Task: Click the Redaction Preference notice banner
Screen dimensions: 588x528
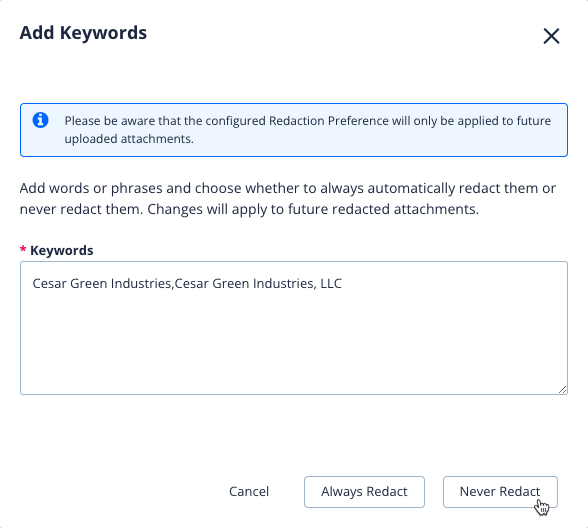Action: click(x=294, y=130)
